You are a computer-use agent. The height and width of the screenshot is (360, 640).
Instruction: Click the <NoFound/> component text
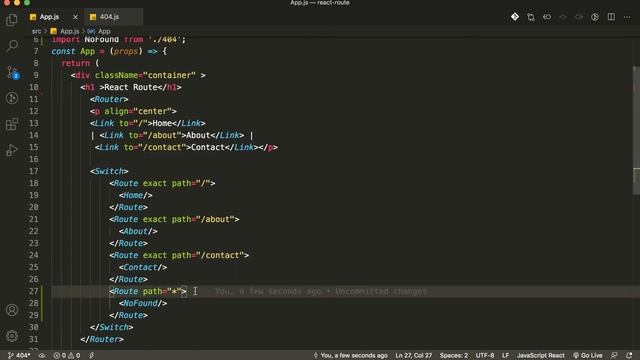pos(143,303)
